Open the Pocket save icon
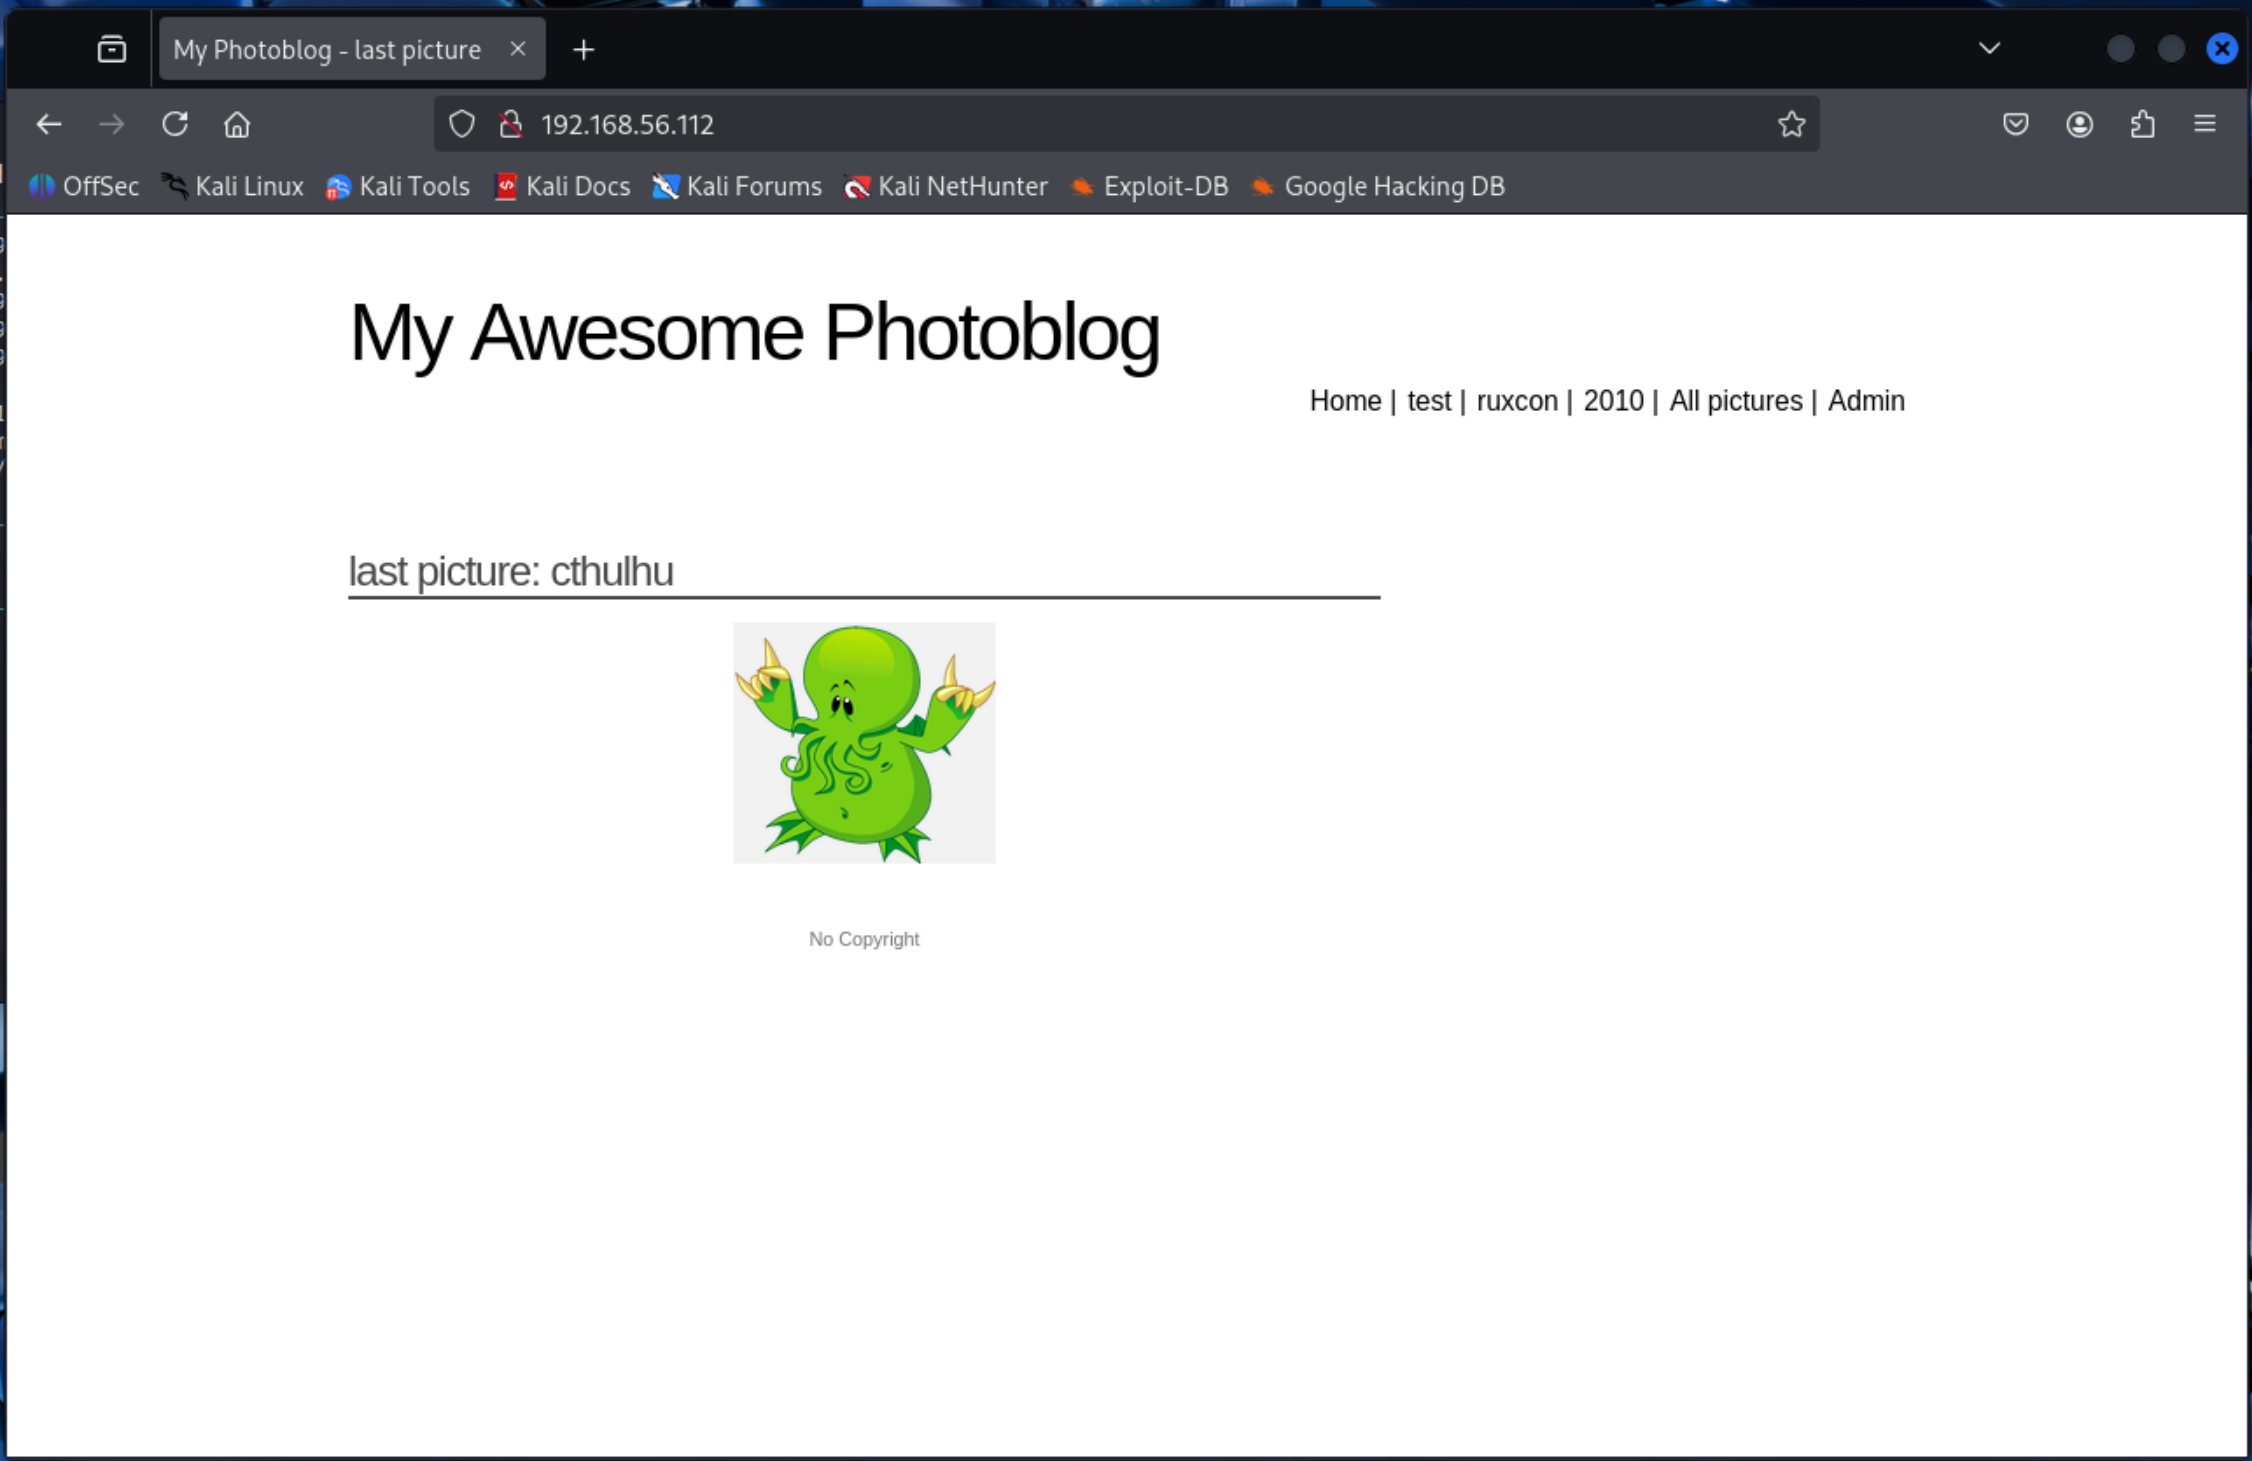The image size is (2252, 1461). click(2015, 124)
